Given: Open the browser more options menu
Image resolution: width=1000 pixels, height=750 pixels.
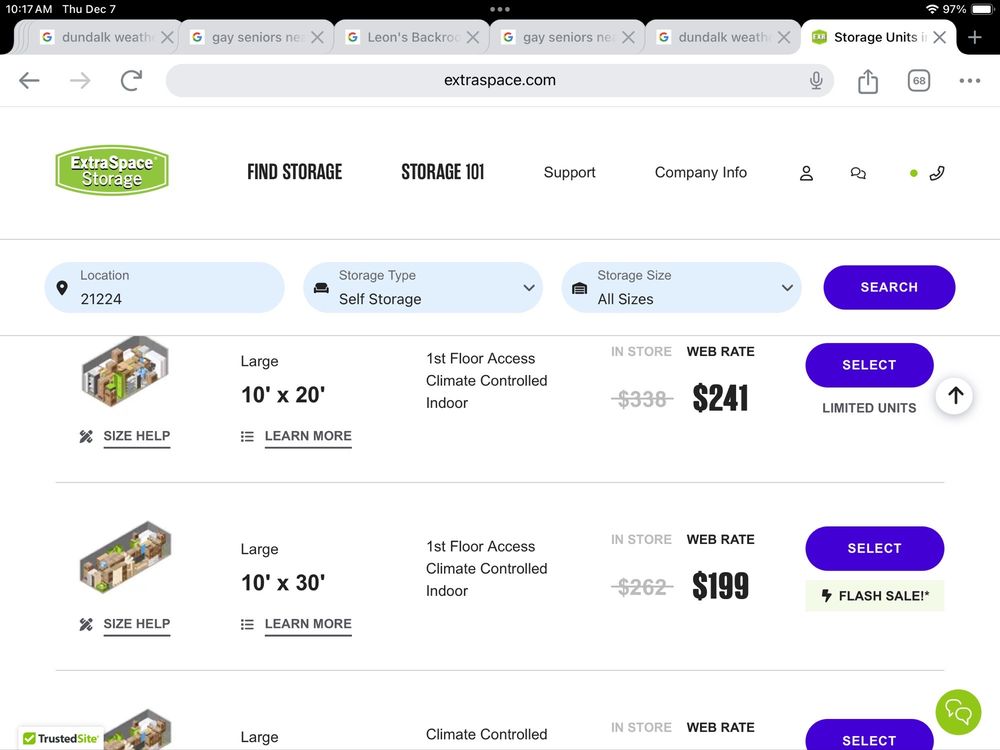Looking at the screenshot, I should pos(969,81).
